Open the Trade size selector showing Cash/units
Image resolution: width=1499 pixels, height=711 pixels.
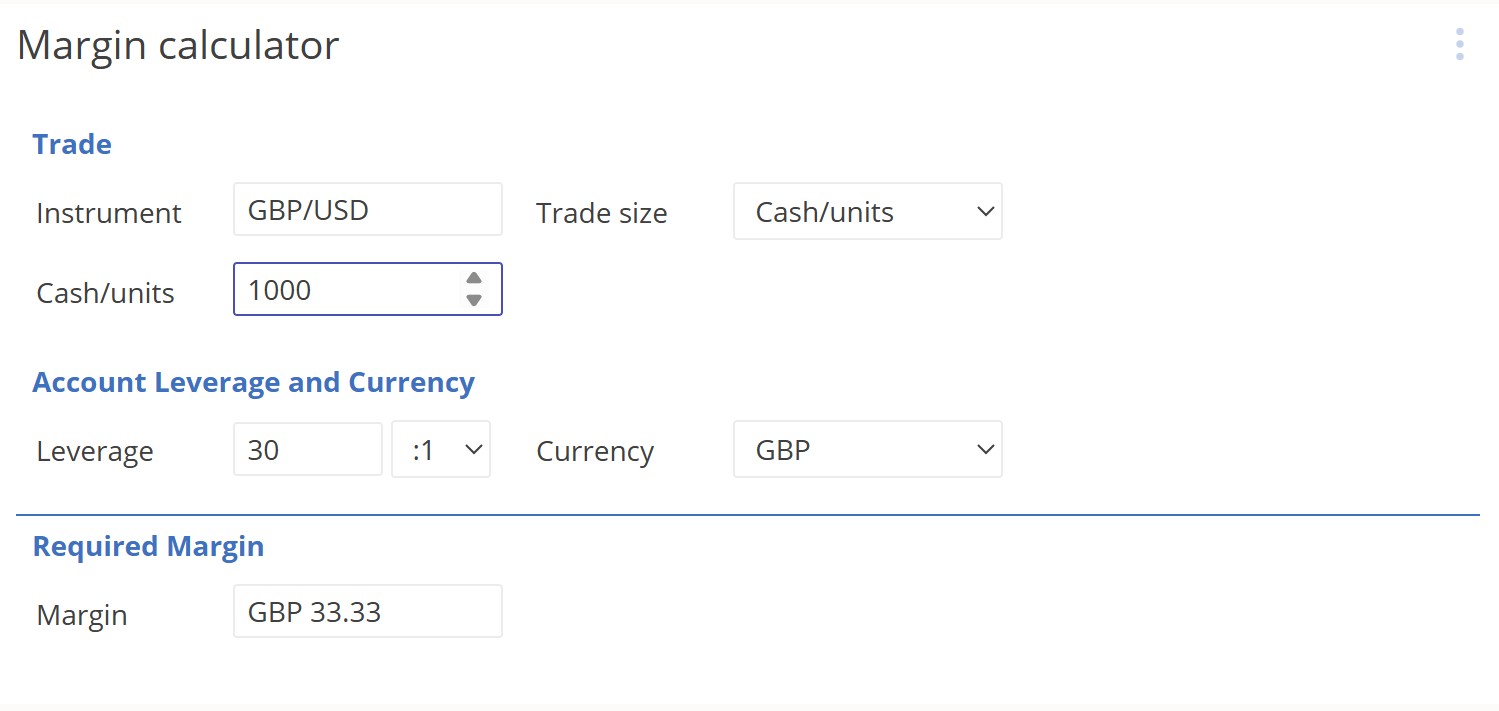coord(866,211)
